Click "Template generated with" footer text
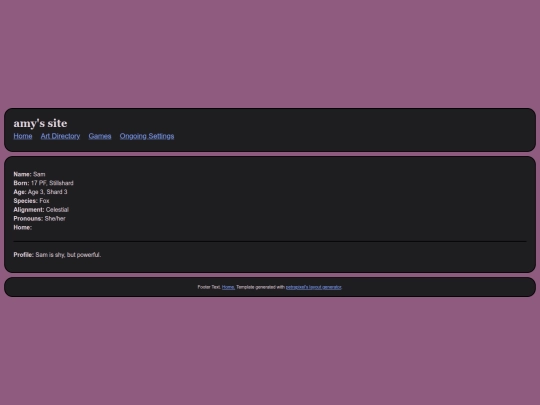Viewport: 540px width, 405px height. pos(260,287)
